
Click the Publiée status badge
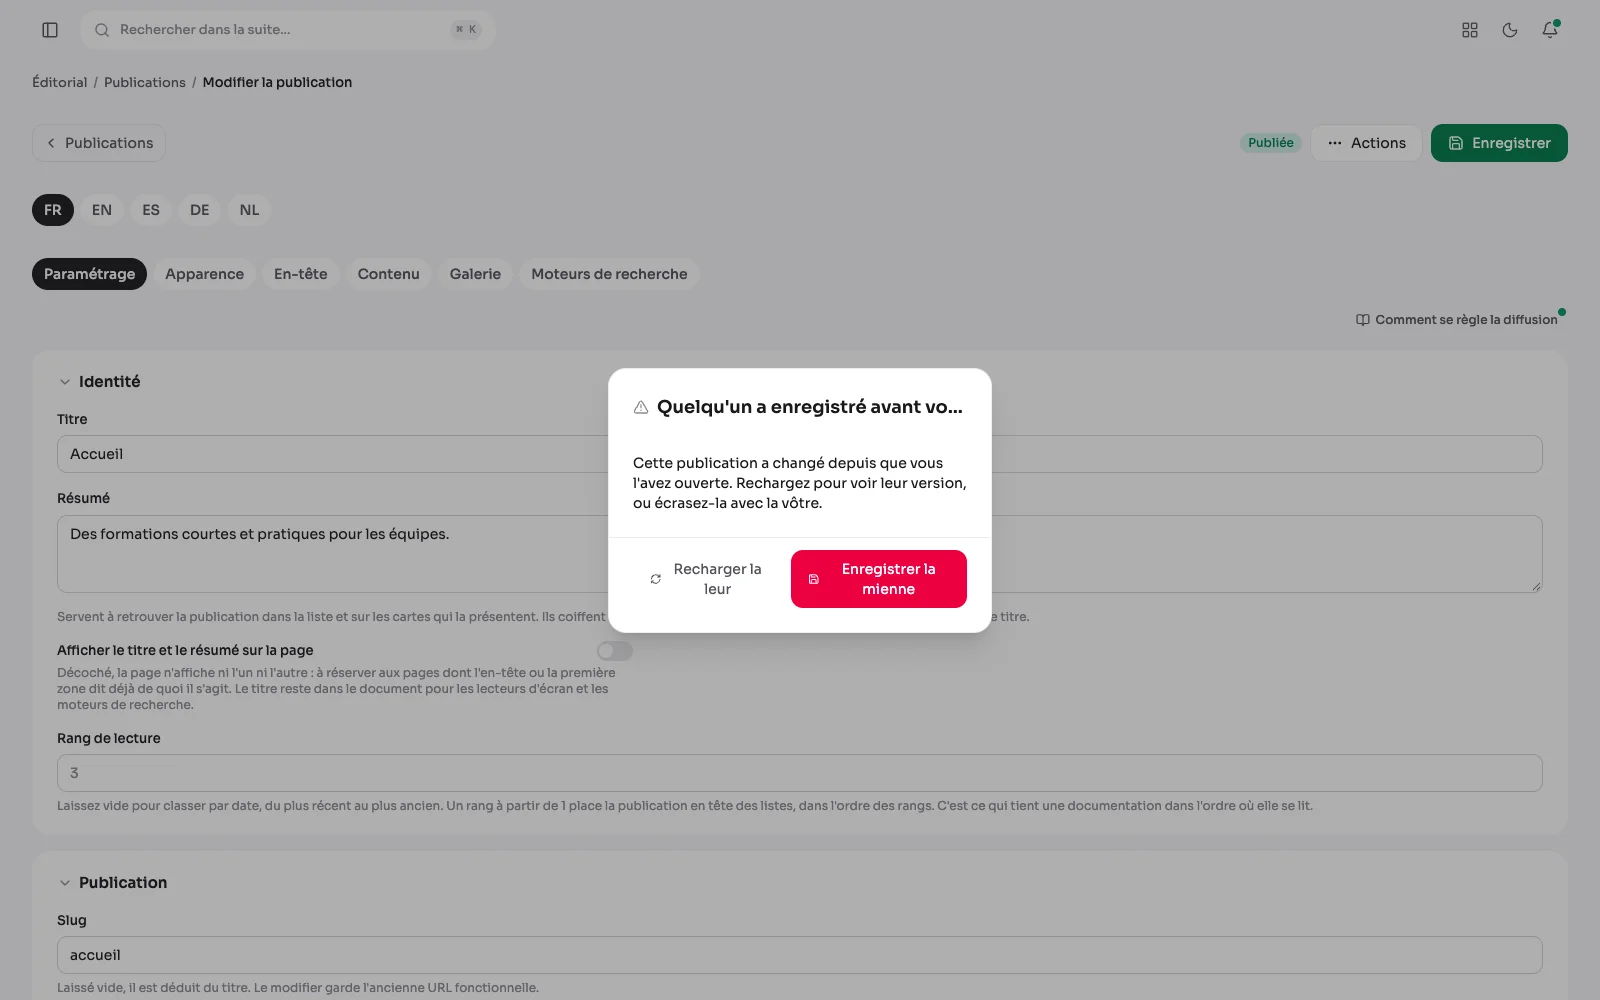pos(1271,143)
